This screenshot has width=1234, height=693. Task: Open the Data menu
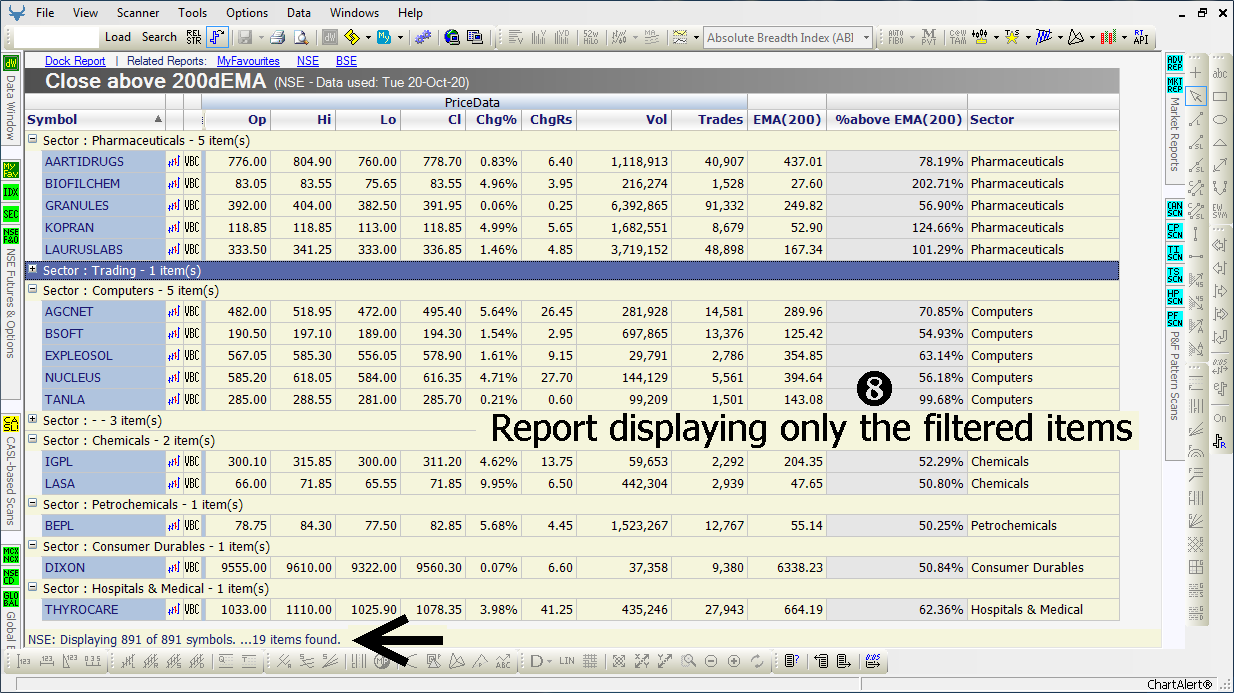pos(299,13)
